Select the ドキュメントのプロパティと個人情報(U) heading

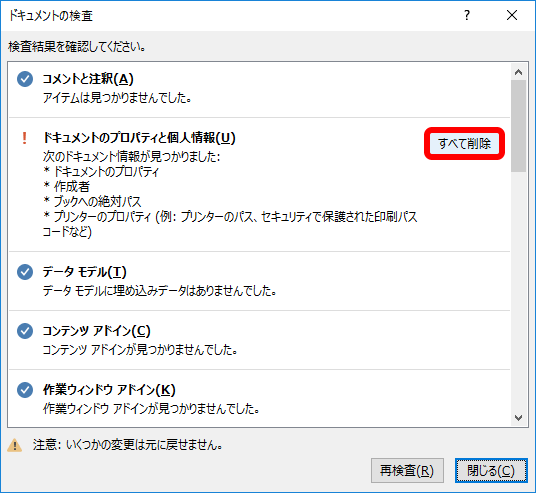tap(139, 138)
